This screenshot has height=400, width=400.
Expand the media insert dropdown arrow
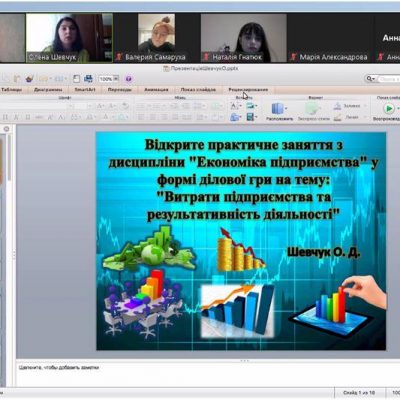pos(256,117)
